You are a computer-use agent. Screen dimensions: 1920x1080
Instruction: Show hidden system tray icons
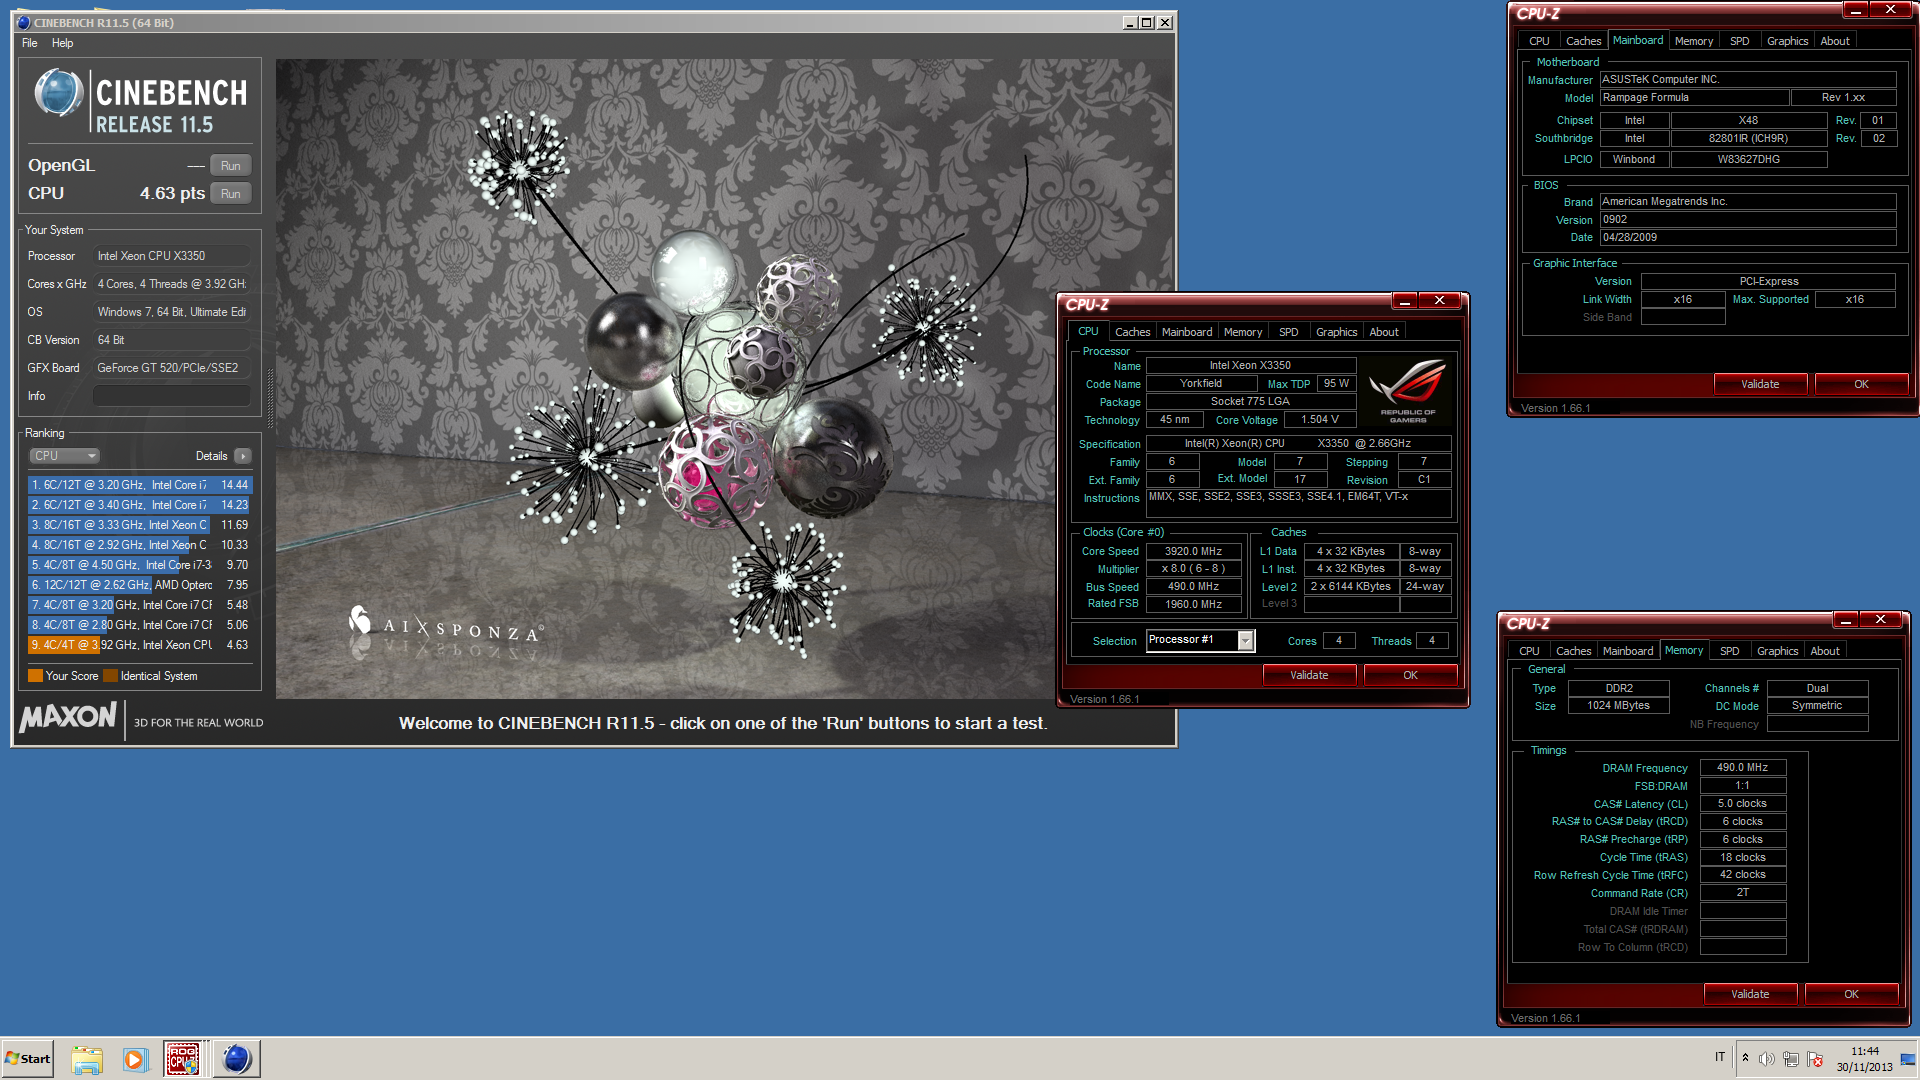1746,1059
